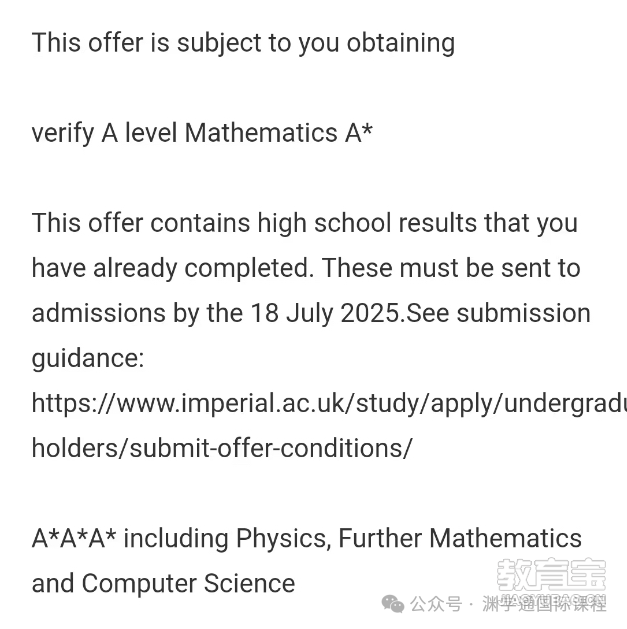Click the word 'guidance:'
This screenshot has width=627, height=629.
click(x=88, y=359)
